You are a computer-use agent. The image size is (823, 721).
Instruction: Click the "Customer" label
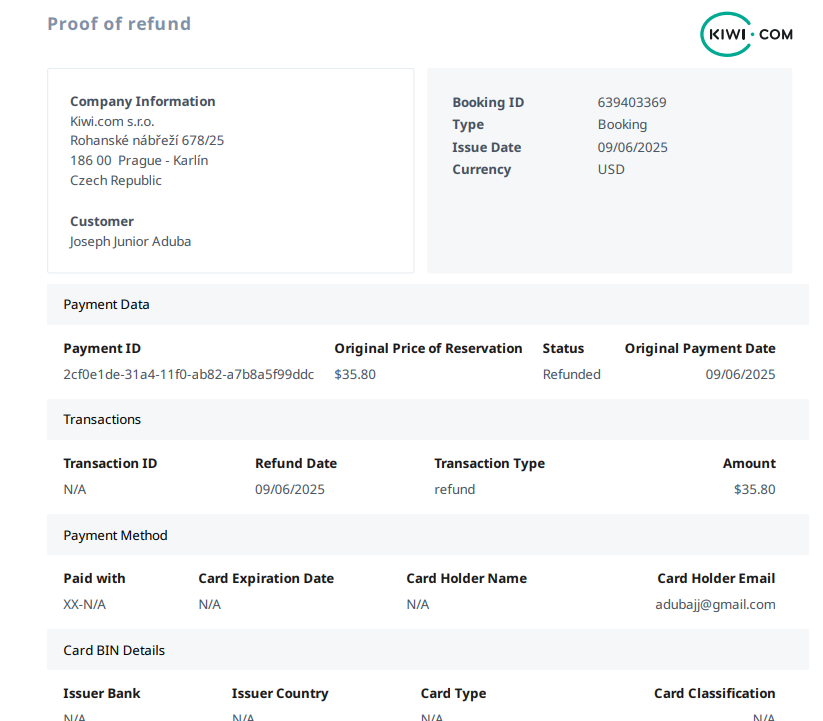coord(102,221)
